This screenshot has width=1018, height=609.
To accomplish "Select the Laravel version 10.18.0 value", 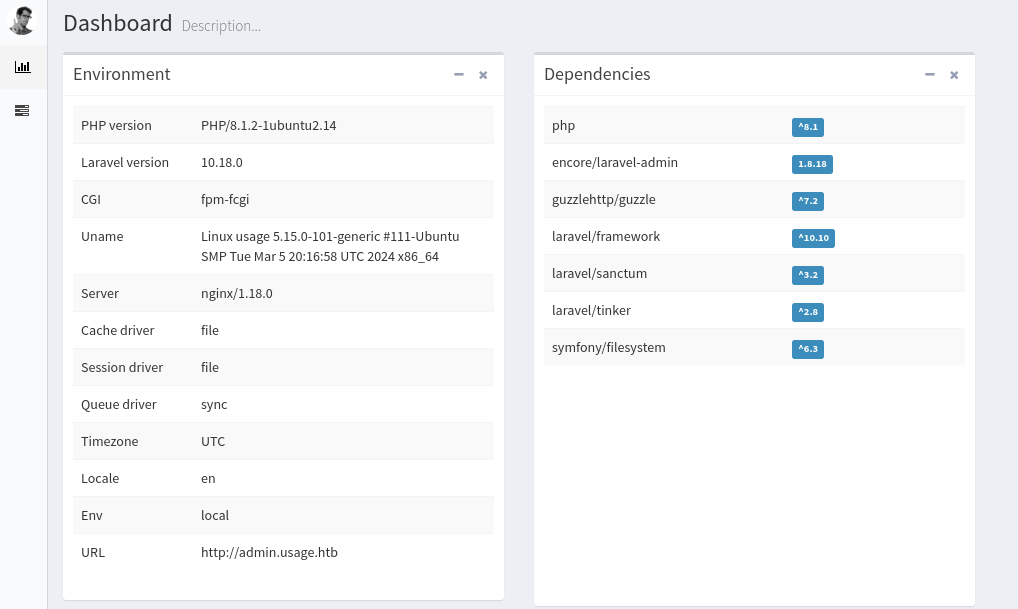I will click(x=221, y=162).
